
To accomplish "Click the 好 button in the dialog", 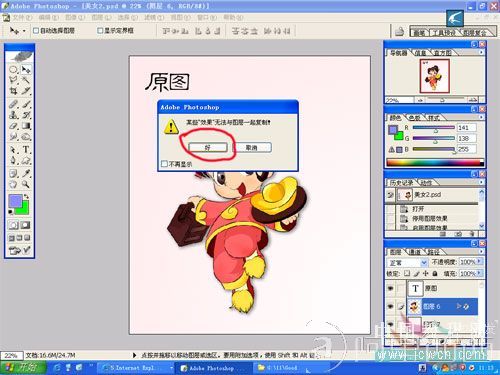I will pyautogui.click(x=208, y=147).
